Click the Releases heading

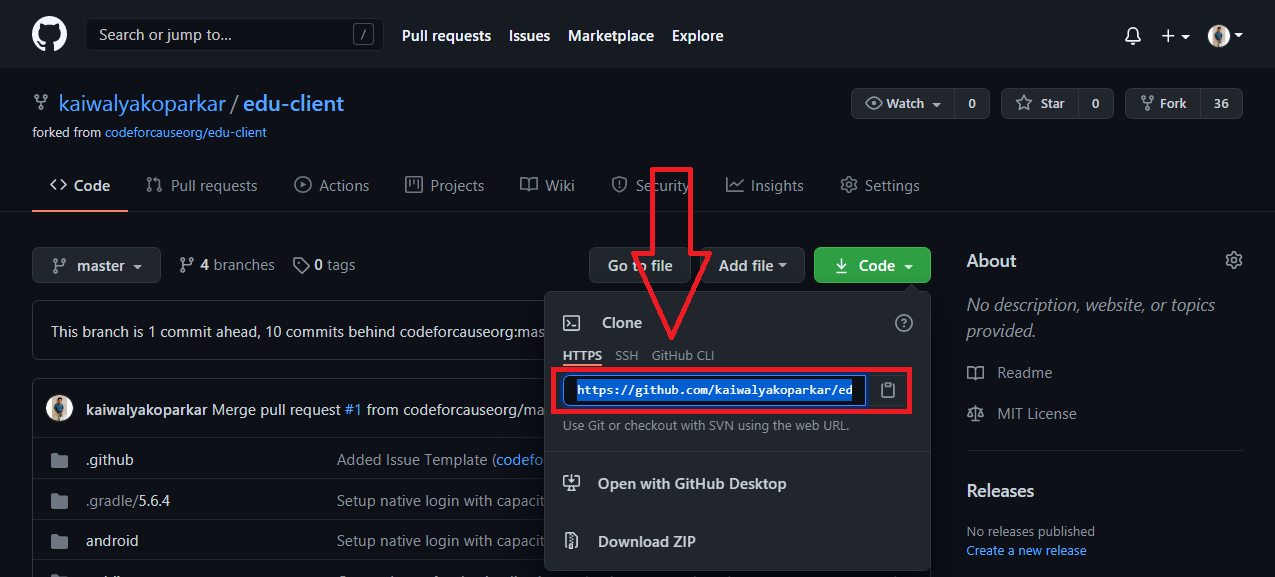1000,491
